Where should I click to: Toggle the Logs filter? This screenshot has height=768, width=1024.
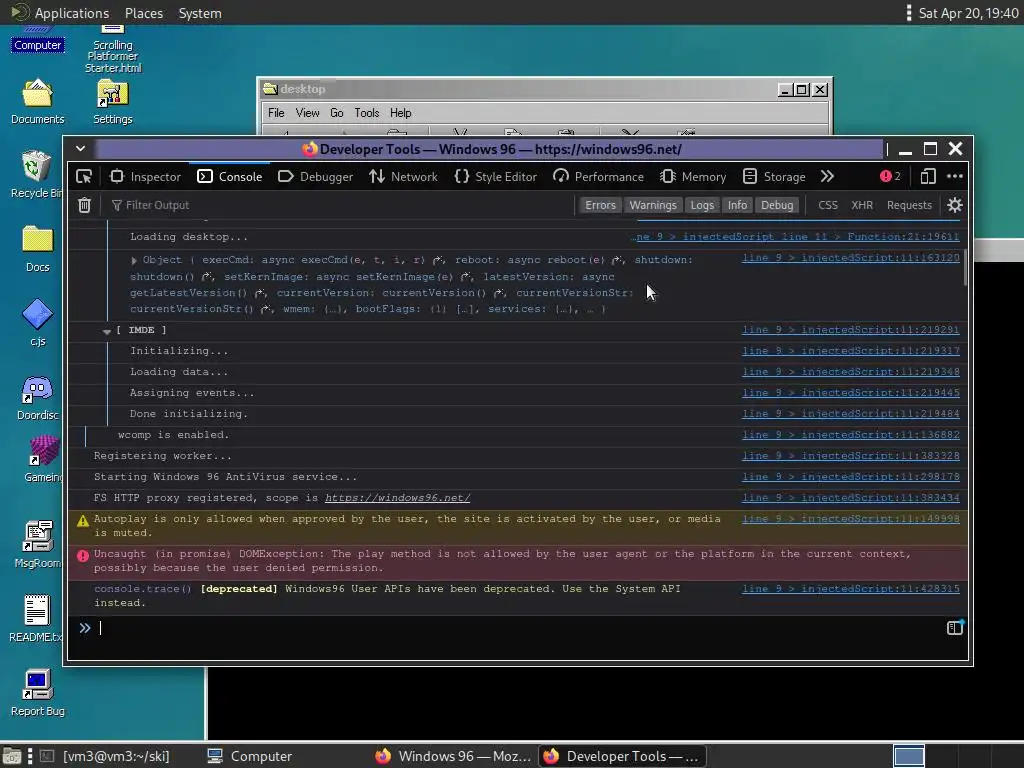point(702,205)
